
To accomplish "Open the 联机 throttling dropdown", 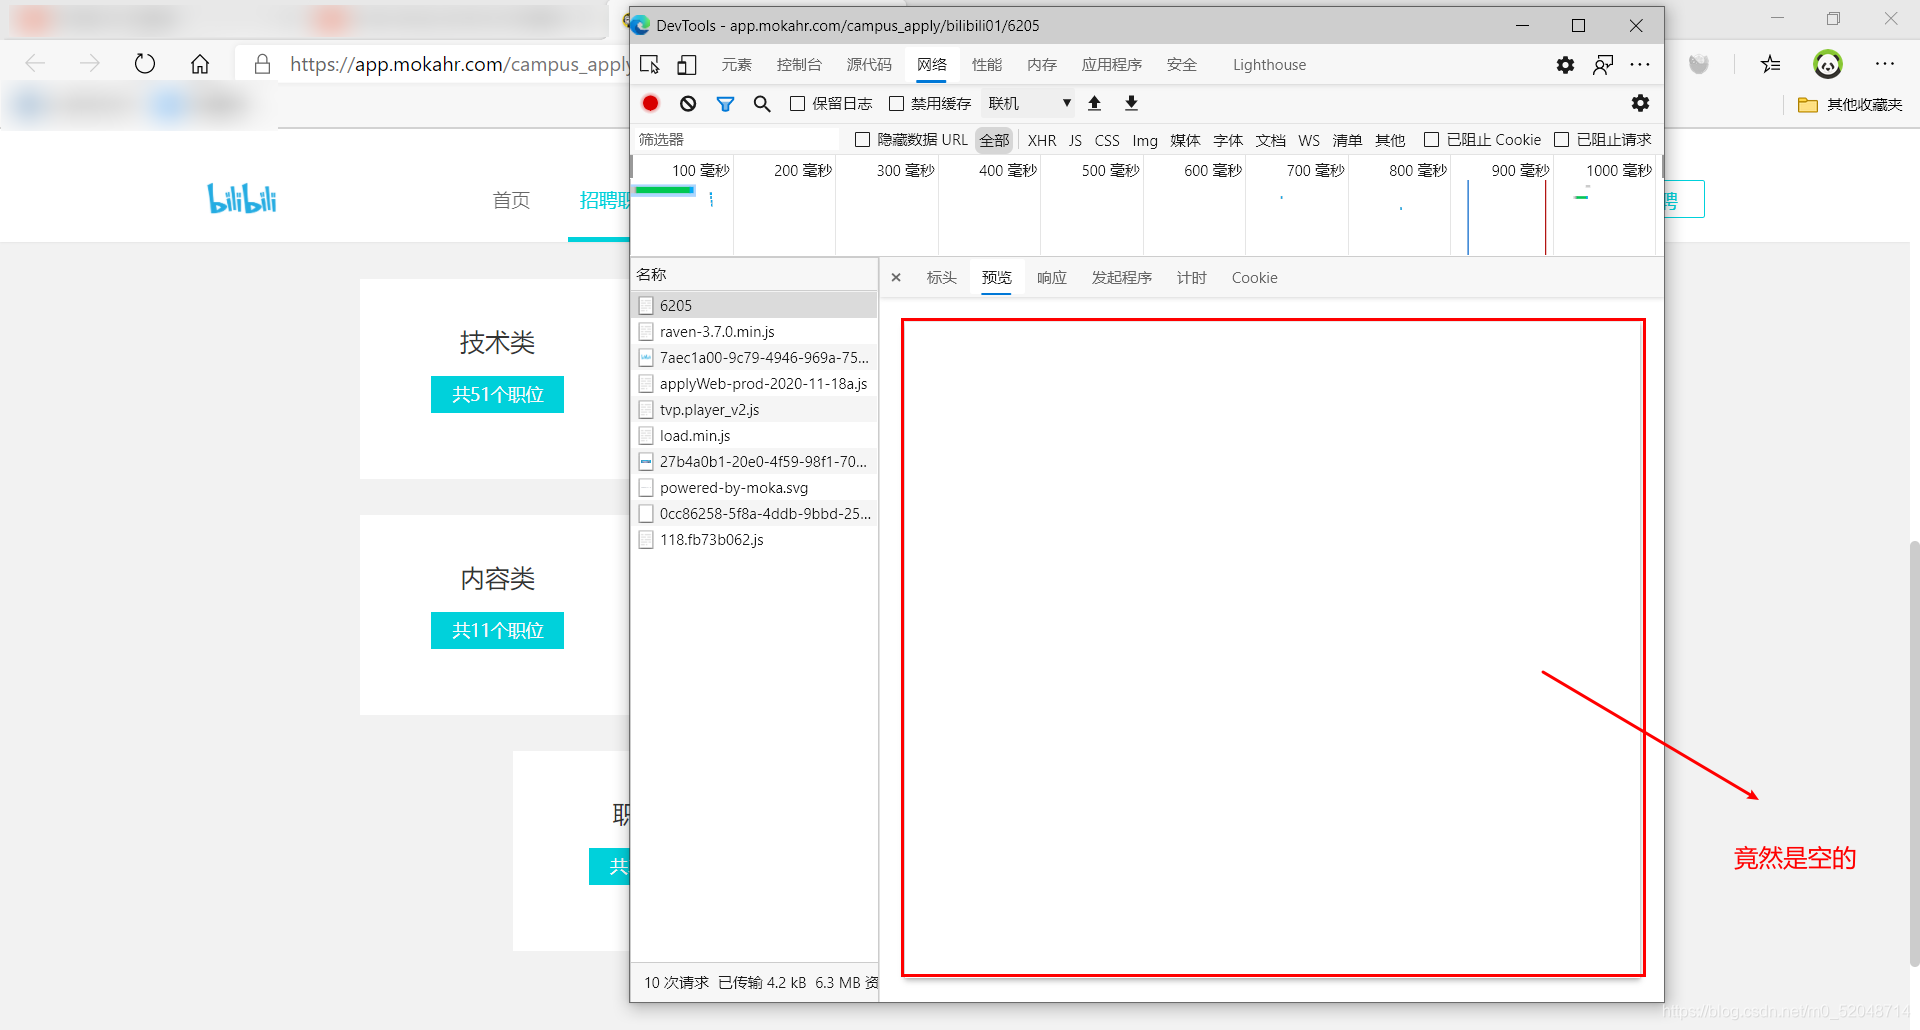I will point(1029,103).
